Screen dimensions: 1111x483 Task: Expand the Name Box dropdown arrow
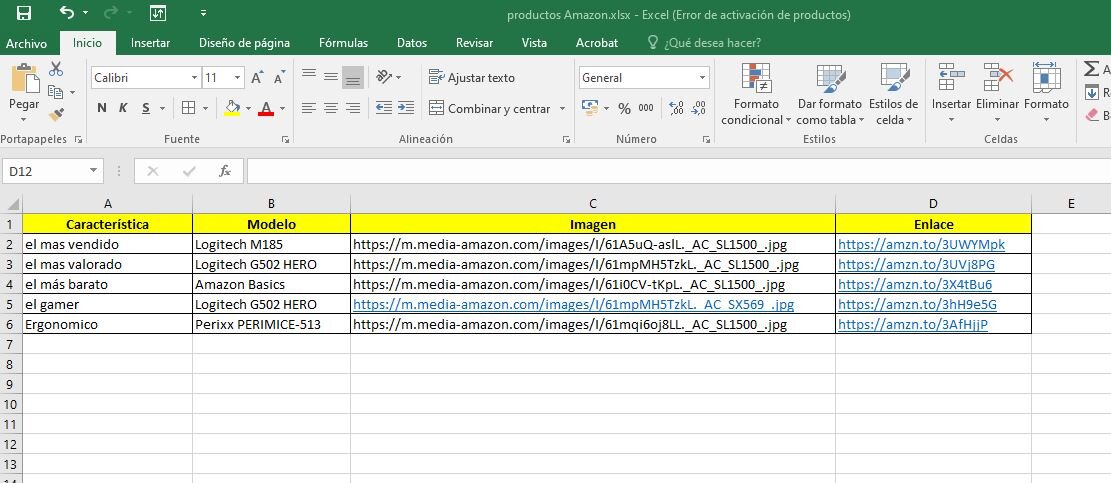click(x=94, y=171)
